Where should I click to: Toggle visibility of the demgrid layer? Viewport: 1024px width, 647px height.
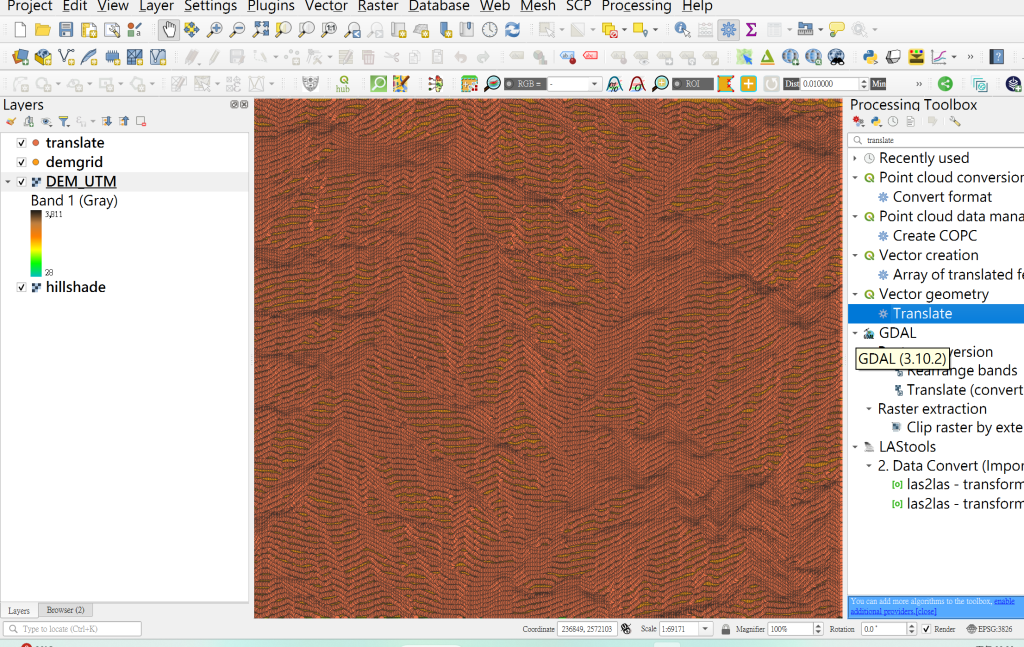click(22, 162)
